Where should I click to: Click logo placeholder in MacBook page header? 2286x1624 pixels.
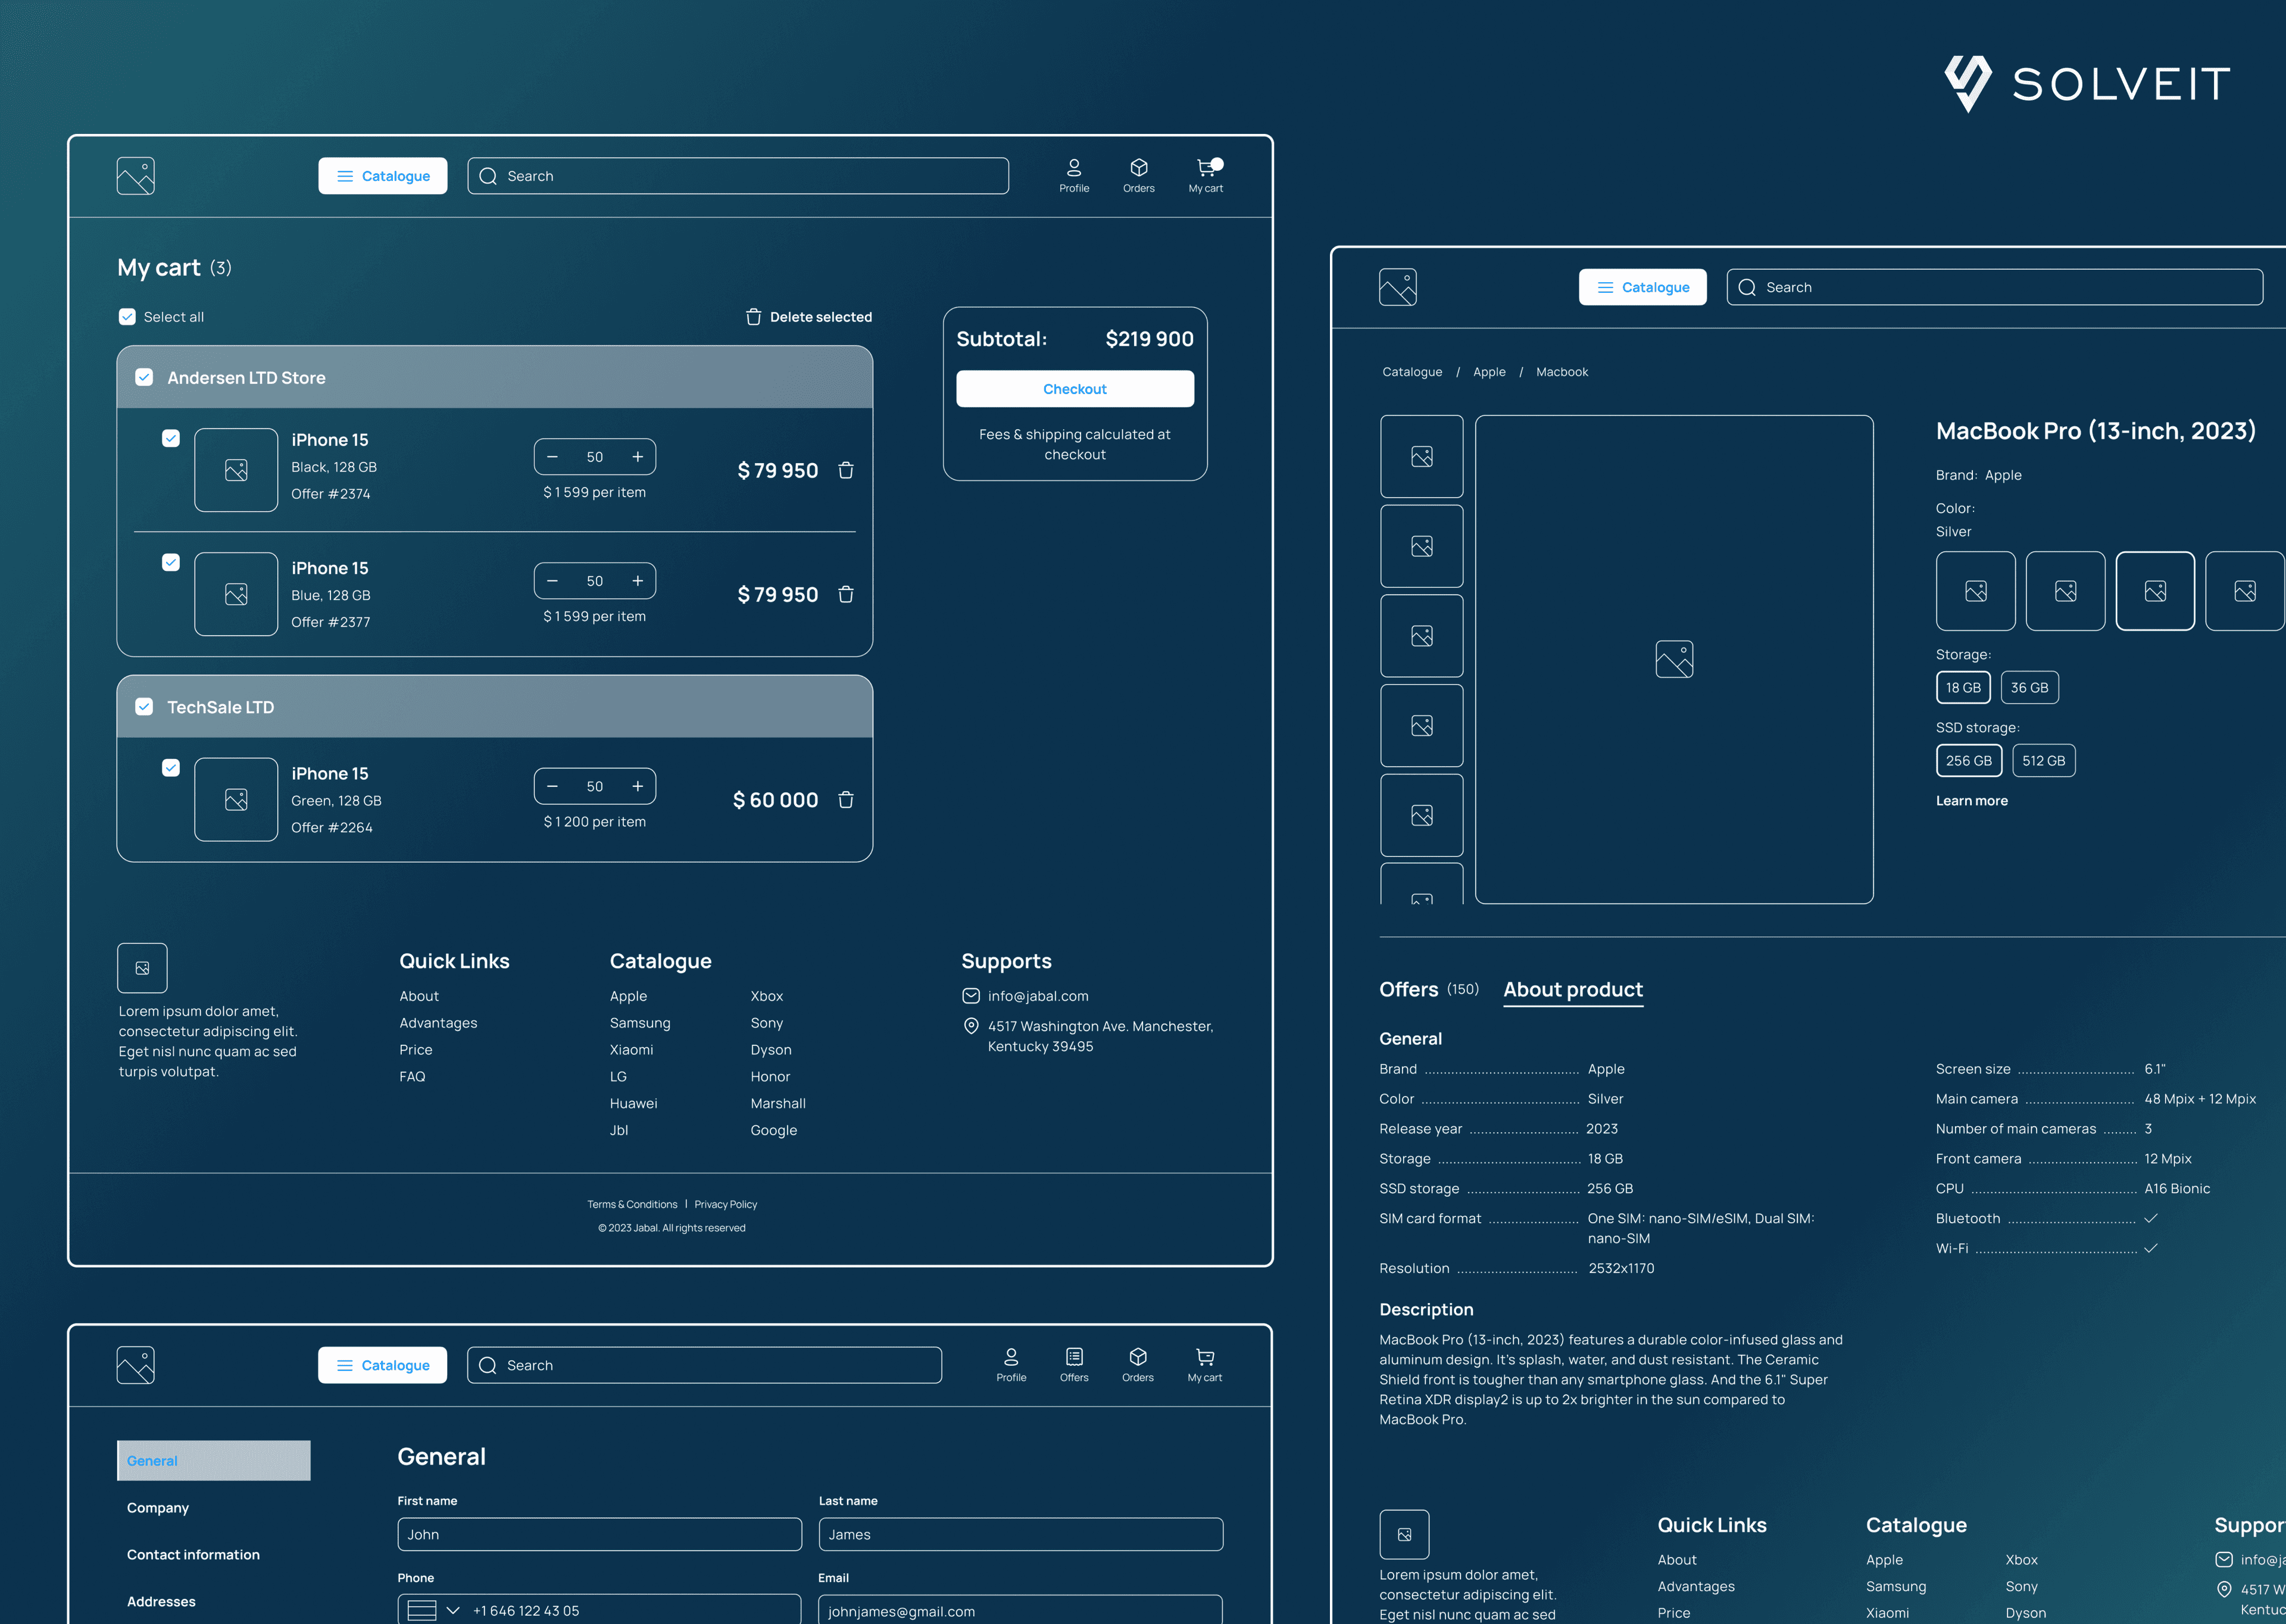click(1398, 287)
